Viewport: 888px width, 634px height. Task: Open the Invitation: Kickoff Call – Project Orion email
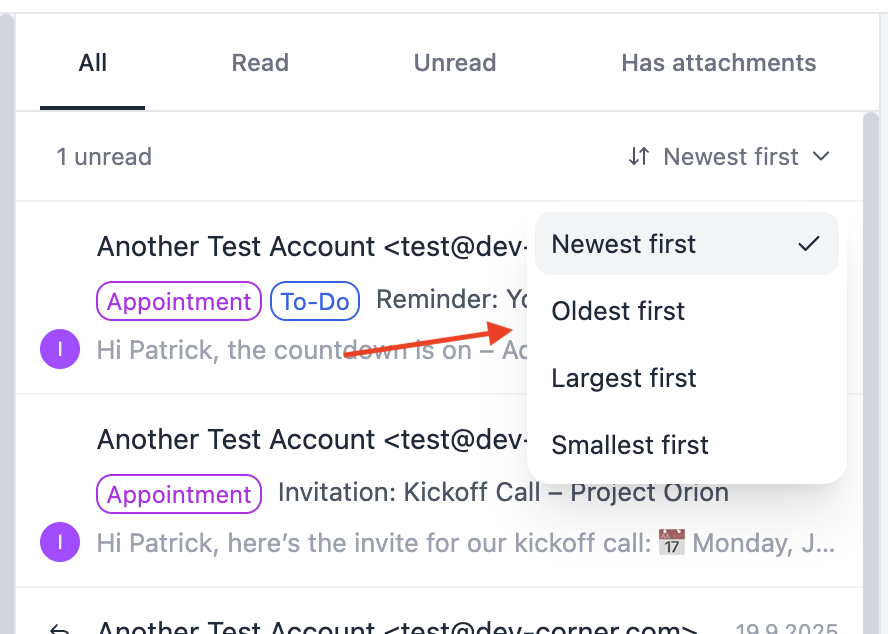click(x=503, y=493)
